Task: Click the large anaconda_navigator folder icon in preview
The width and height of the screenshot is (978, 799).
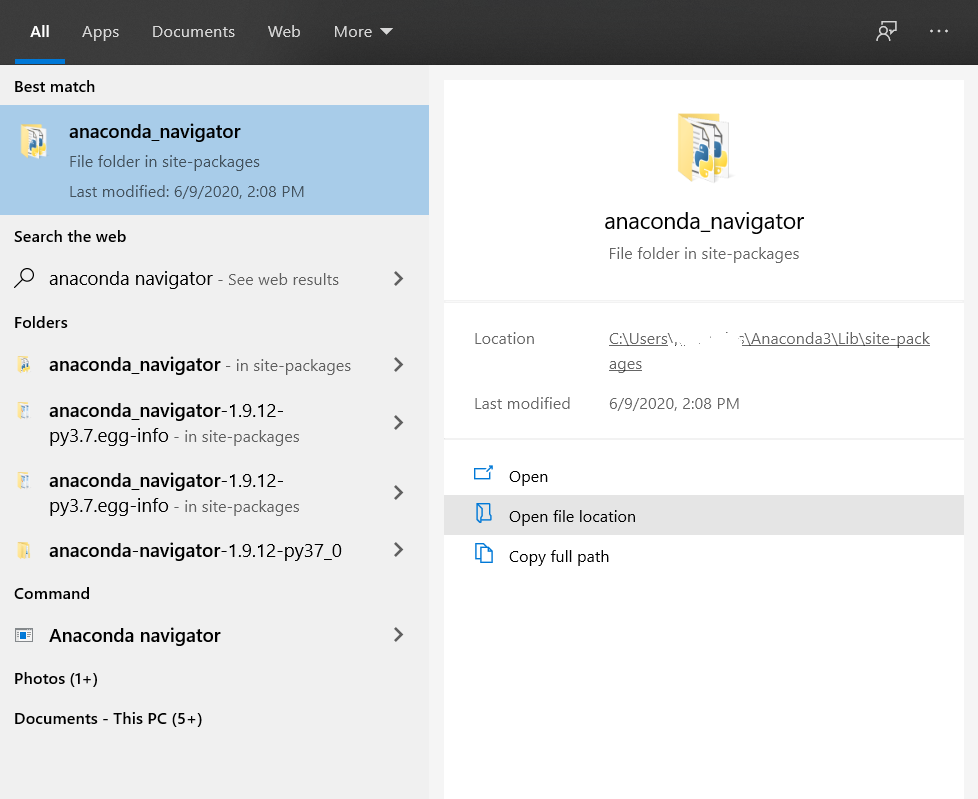Action: point(704,148)
